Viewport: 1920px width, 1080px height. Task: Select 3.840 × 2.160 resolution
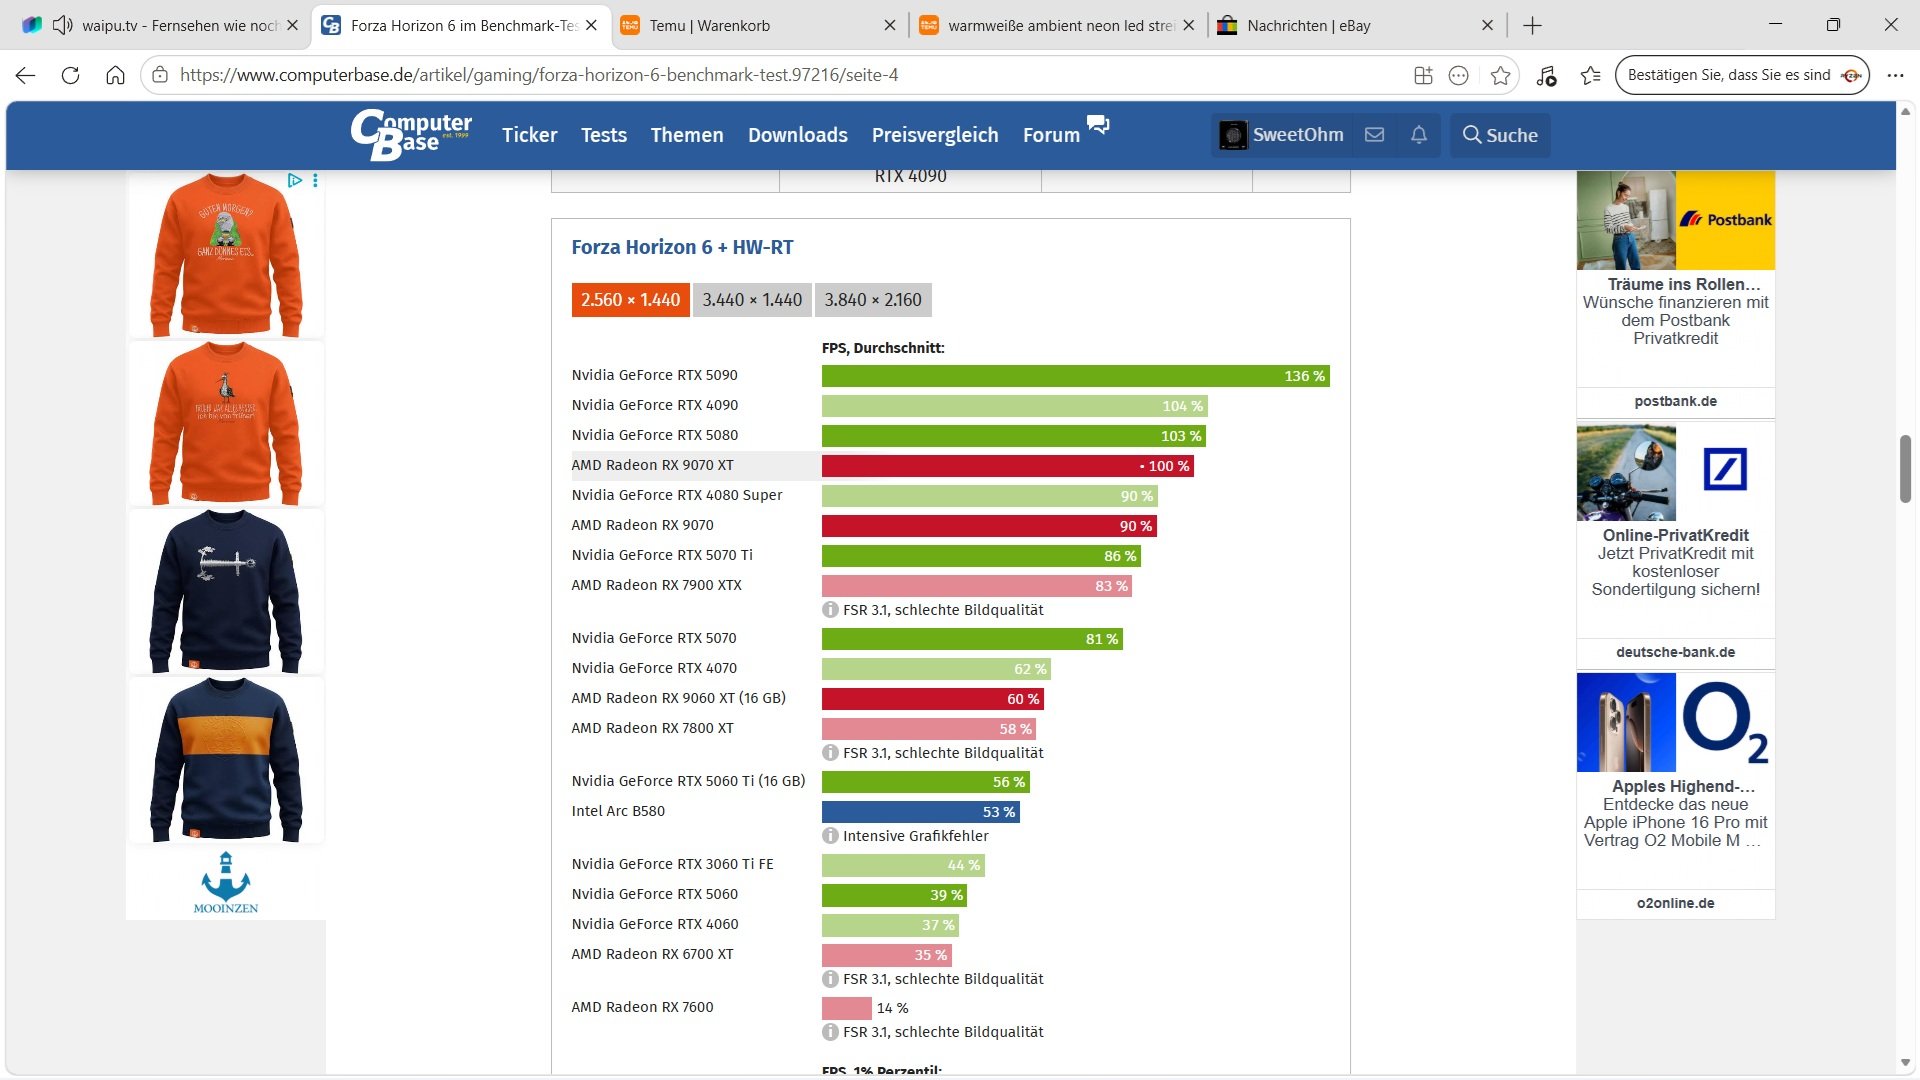pyautogui.click(x=873, y=300)
